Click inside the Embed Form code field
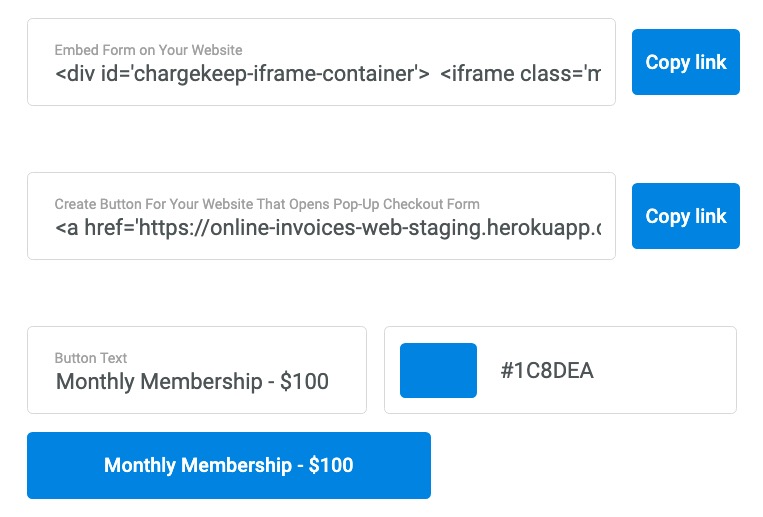Viewport: 763px width, 517px height. [321, 62]
